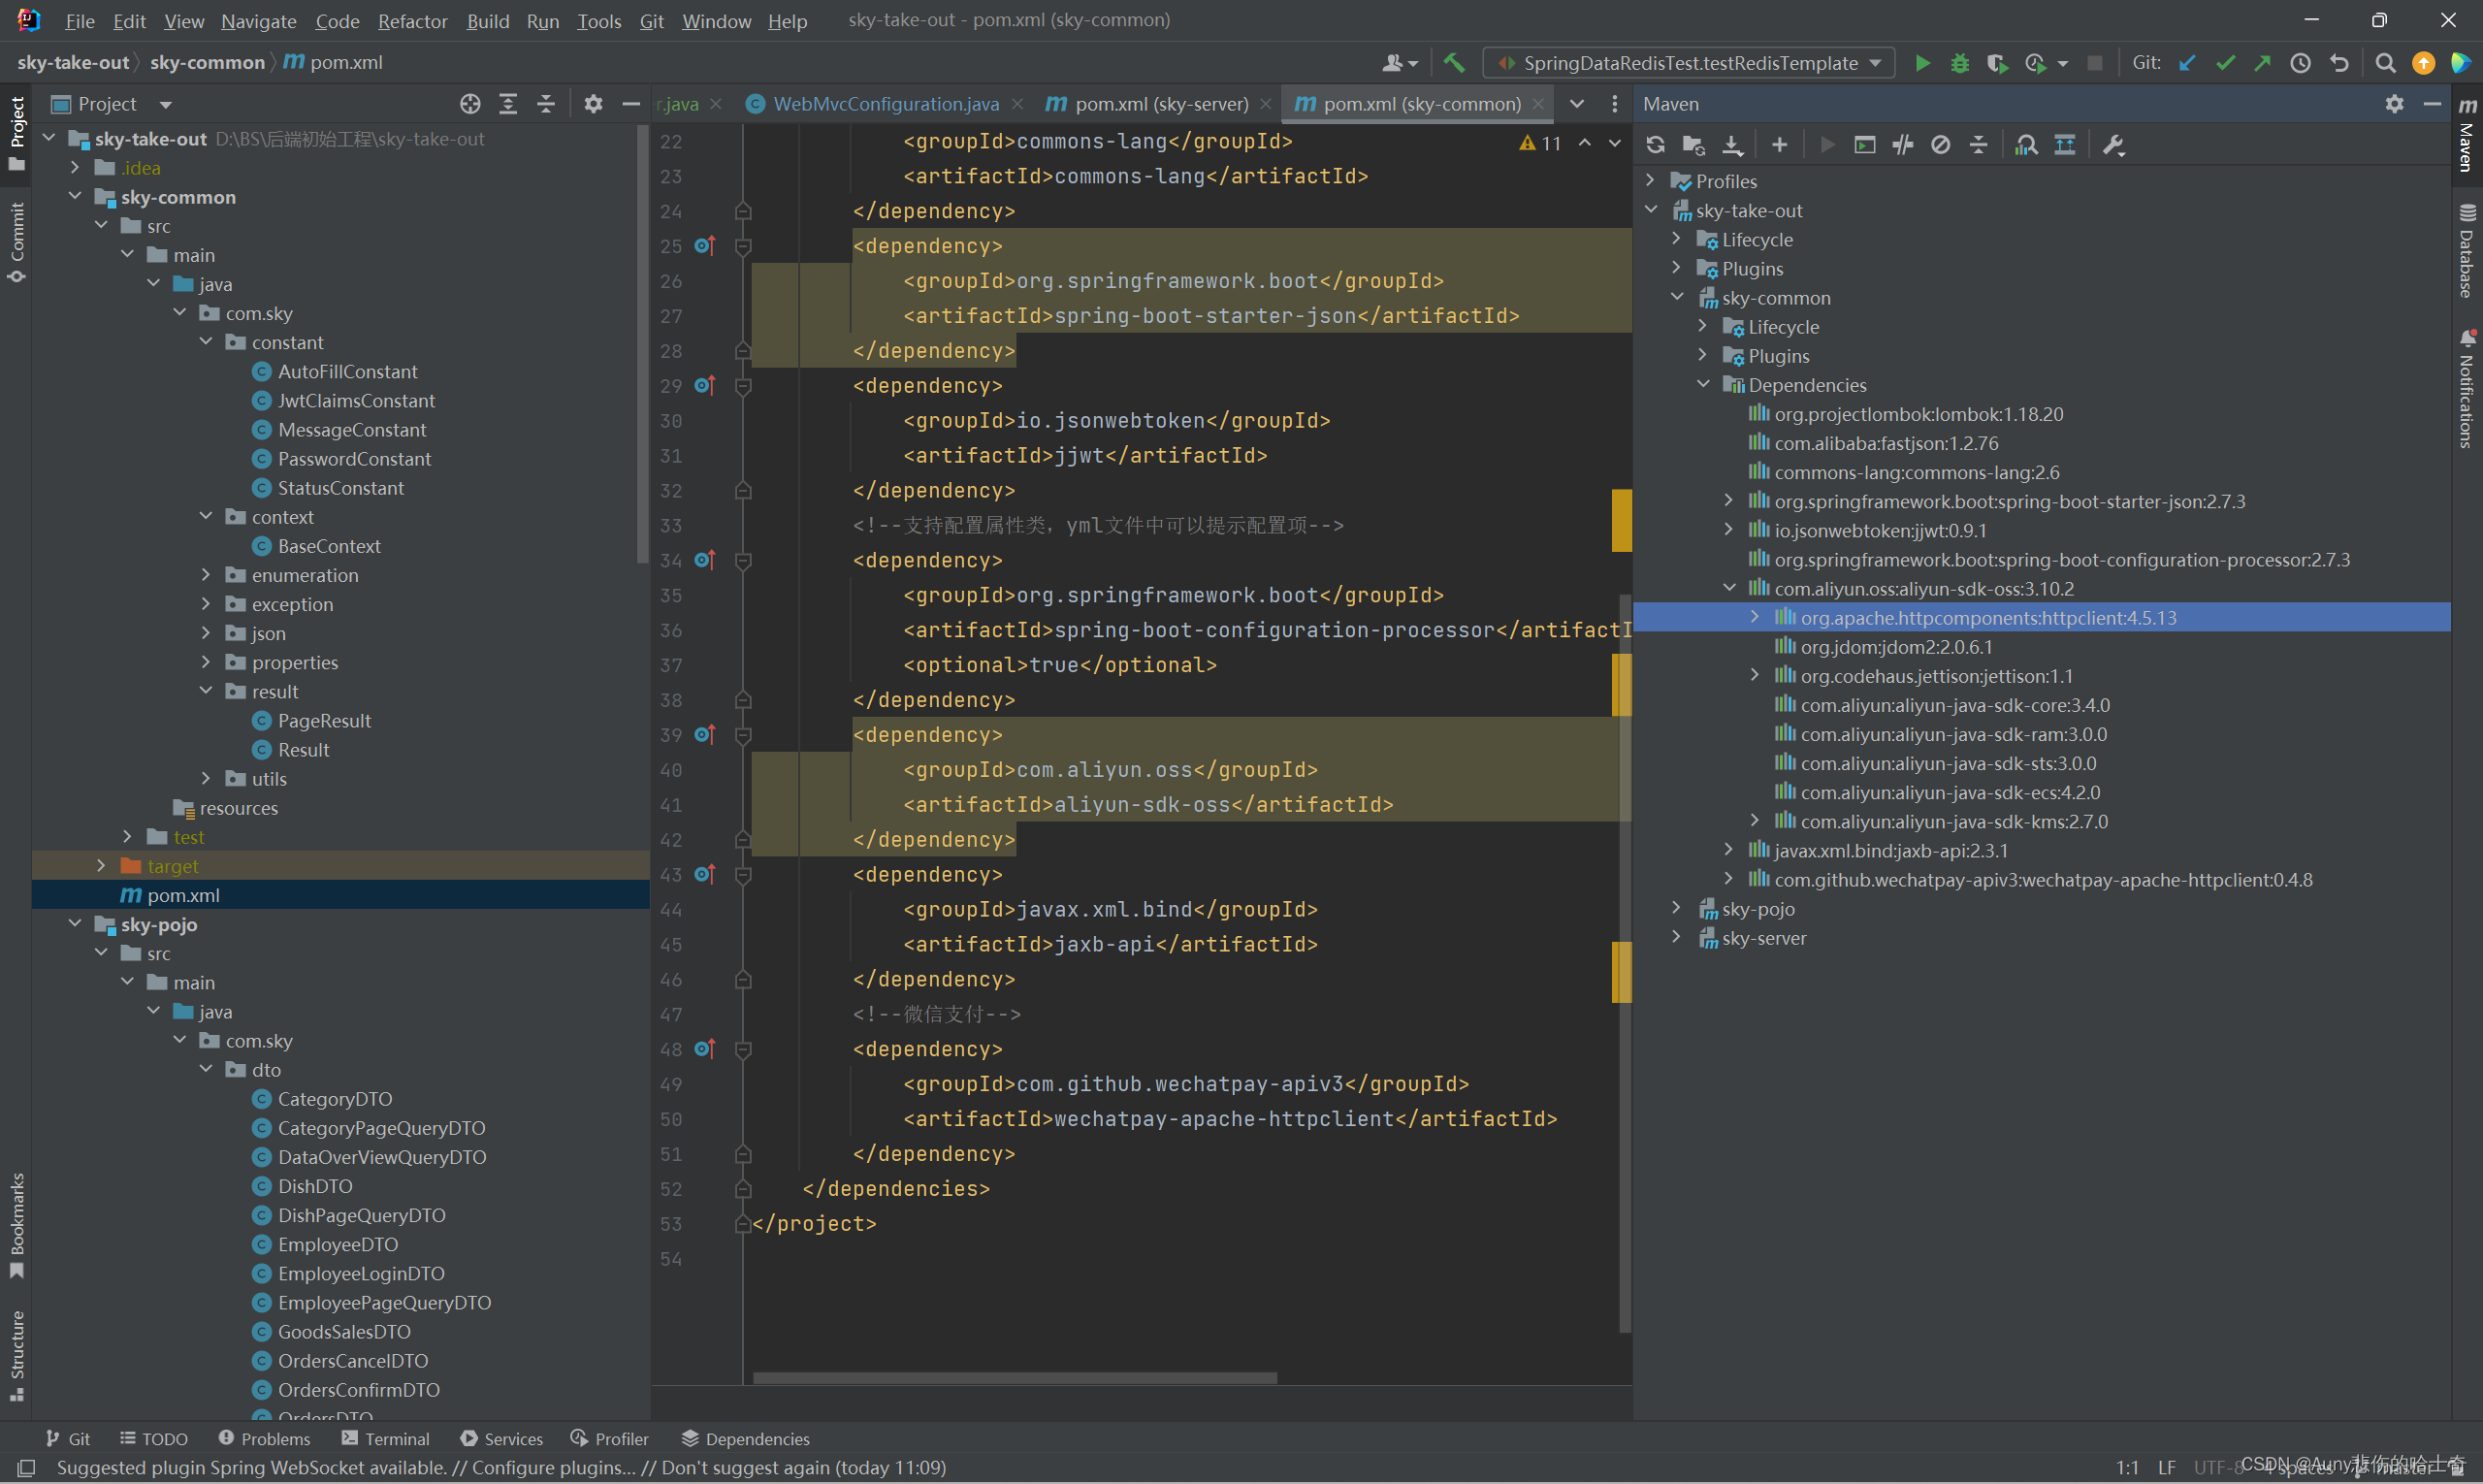
Task: Build project with hammer icon
Action: click(x=1454, y=63)
